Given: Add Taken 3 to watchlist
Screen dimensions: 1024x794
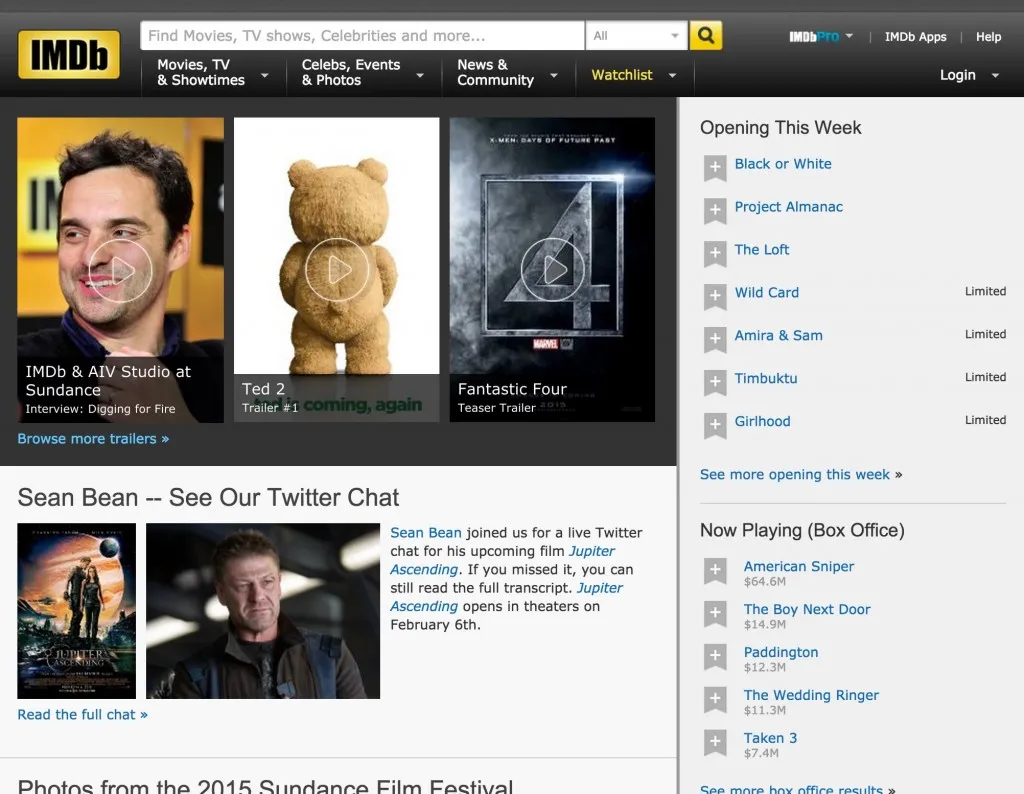Looking at the screenshot, I should (715, 742).
